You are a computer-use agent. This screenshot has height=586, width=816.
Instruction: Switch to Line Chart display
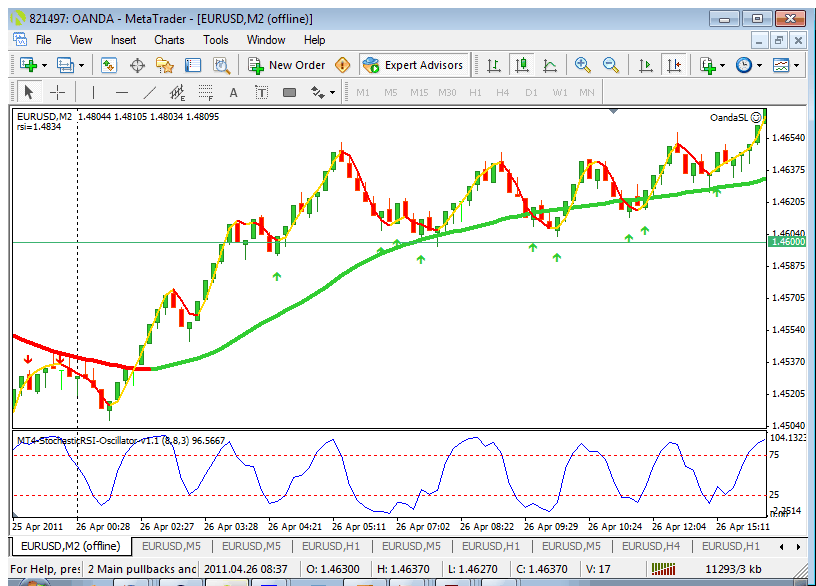tap(550, 65)
